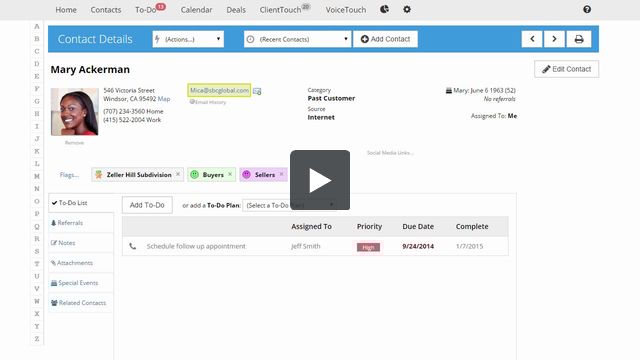
Task: Jump to contacts under letter M
Action: point(37,176)
